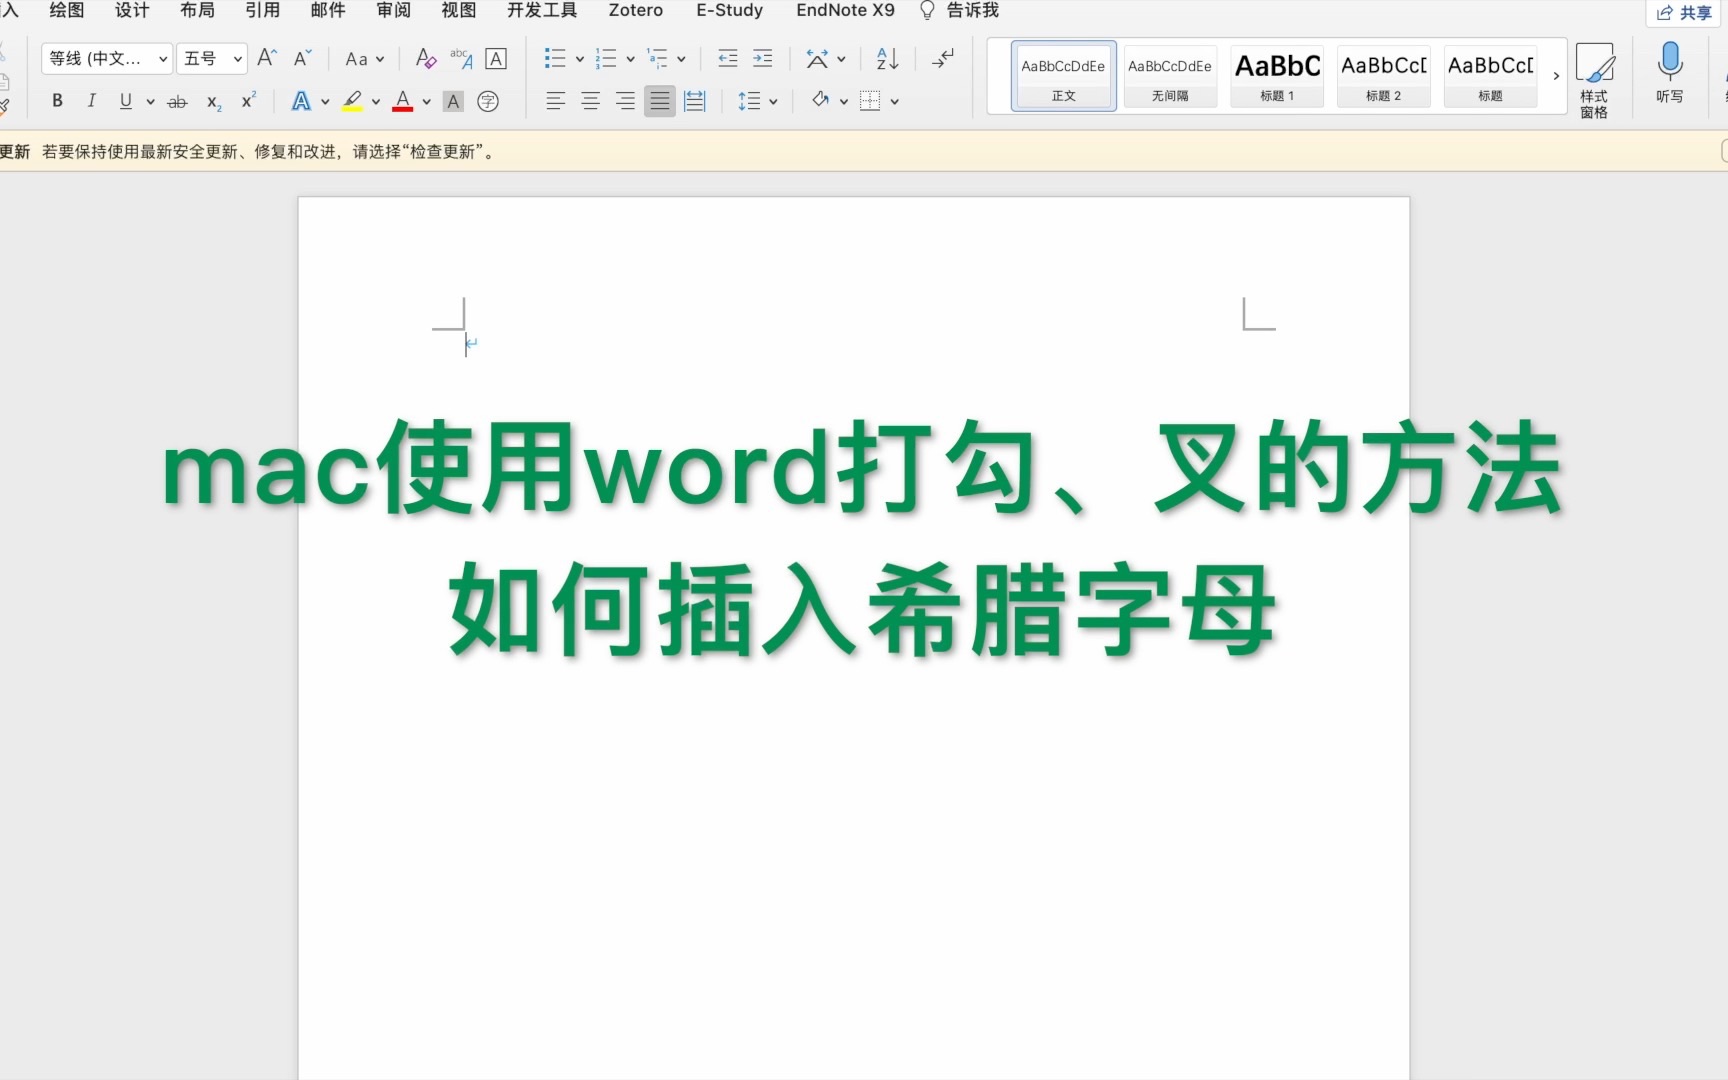Open the 布局 tab
This screenshot has height=1080, width=1728.
197,10
